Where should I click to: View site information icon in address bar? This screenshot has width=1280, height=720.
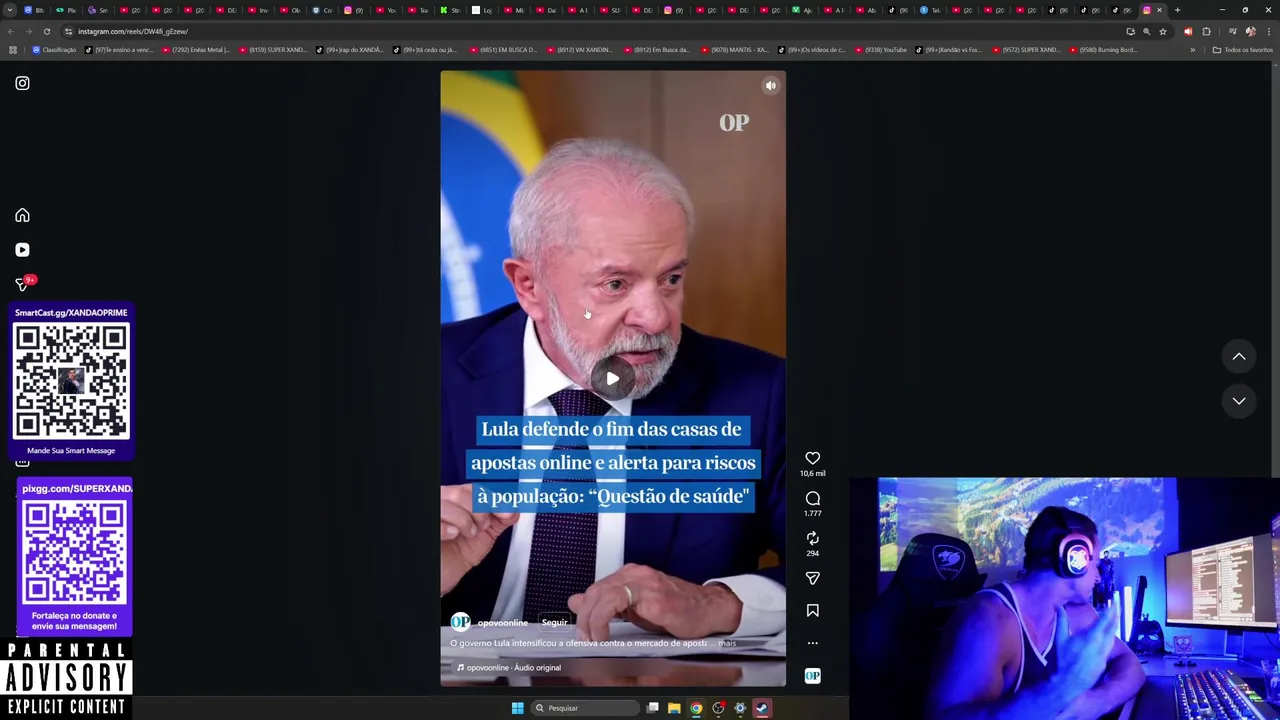pyautogui.click(x=69, y=31)
